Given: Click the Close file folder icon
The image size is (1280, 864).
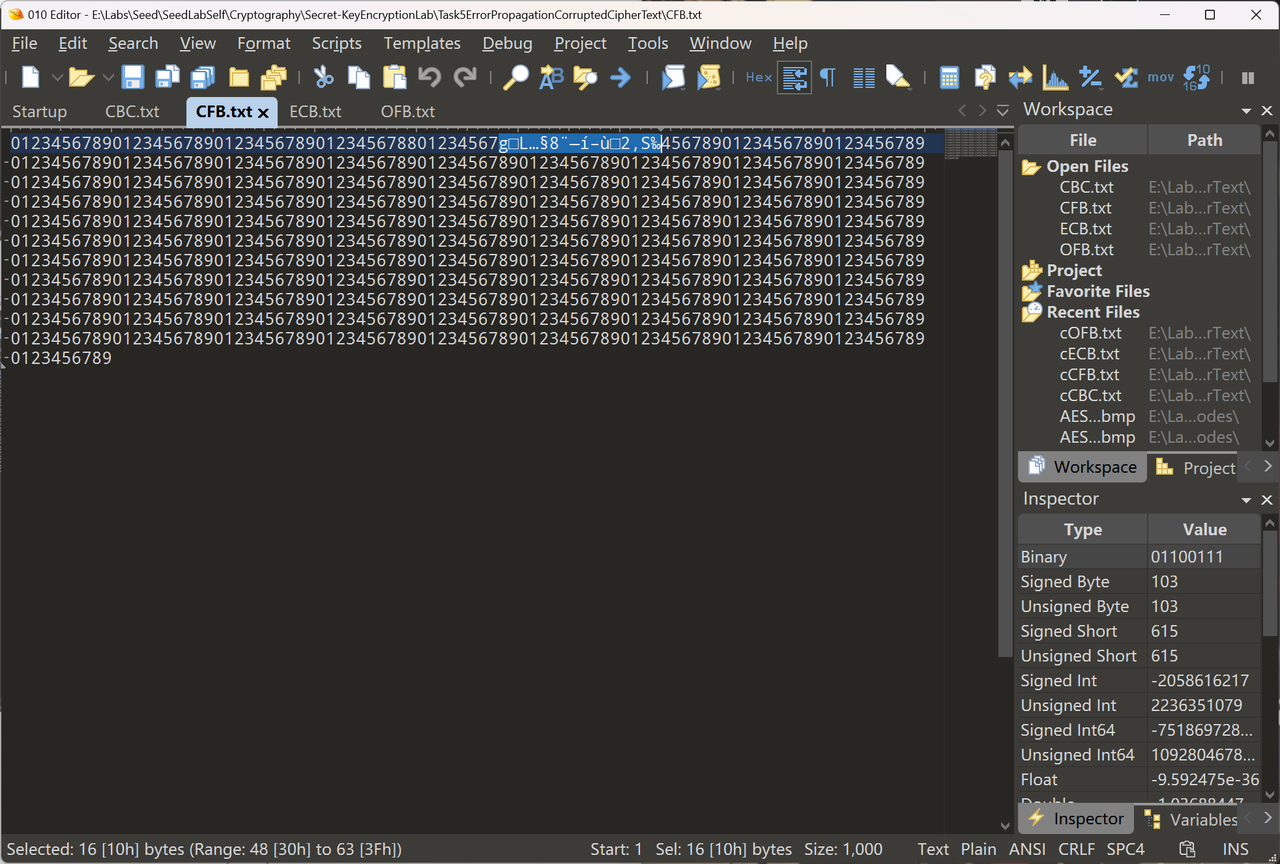Looking at the screenshot, I should (239, 77).
